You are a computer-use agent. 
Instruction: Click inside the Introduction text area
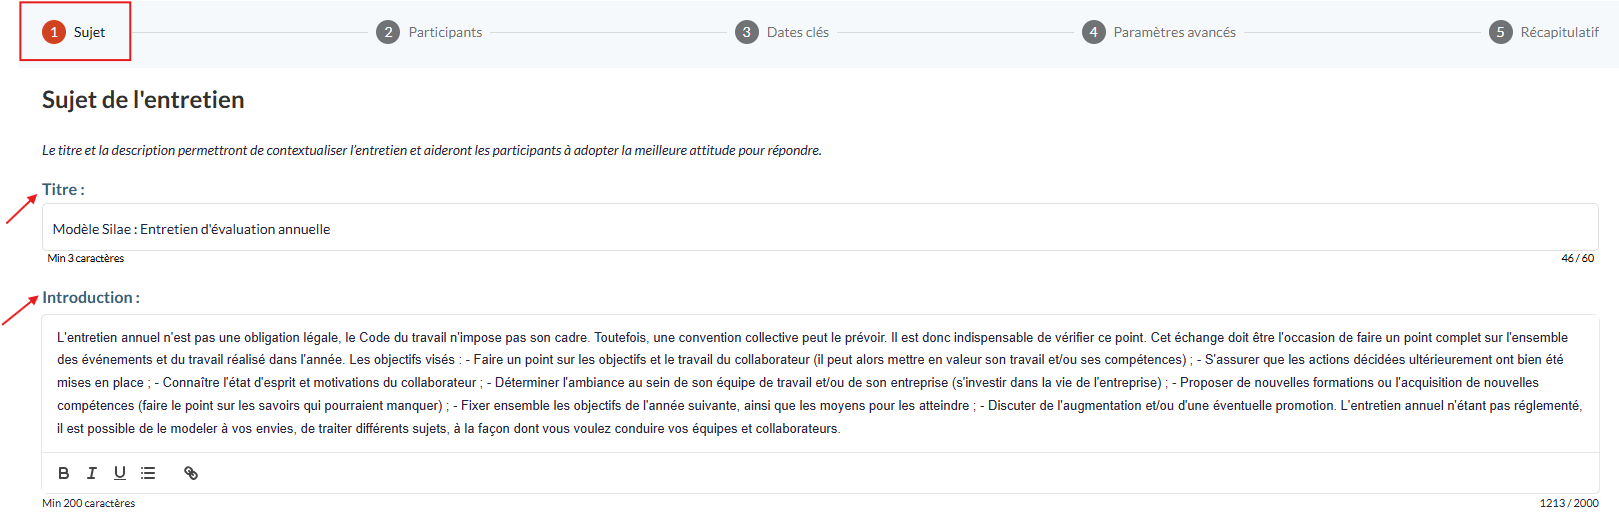click(820, 383)
